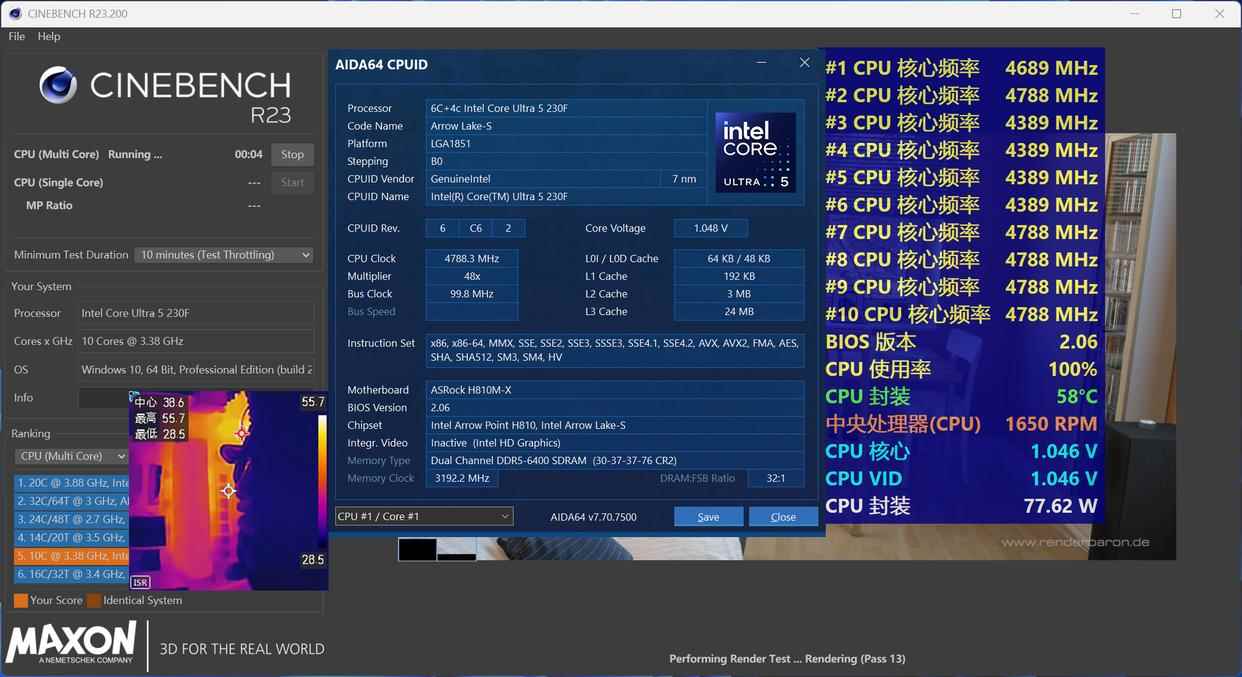Click the thermal camera overlay image

pyautogui.click(x=230, y=490)
